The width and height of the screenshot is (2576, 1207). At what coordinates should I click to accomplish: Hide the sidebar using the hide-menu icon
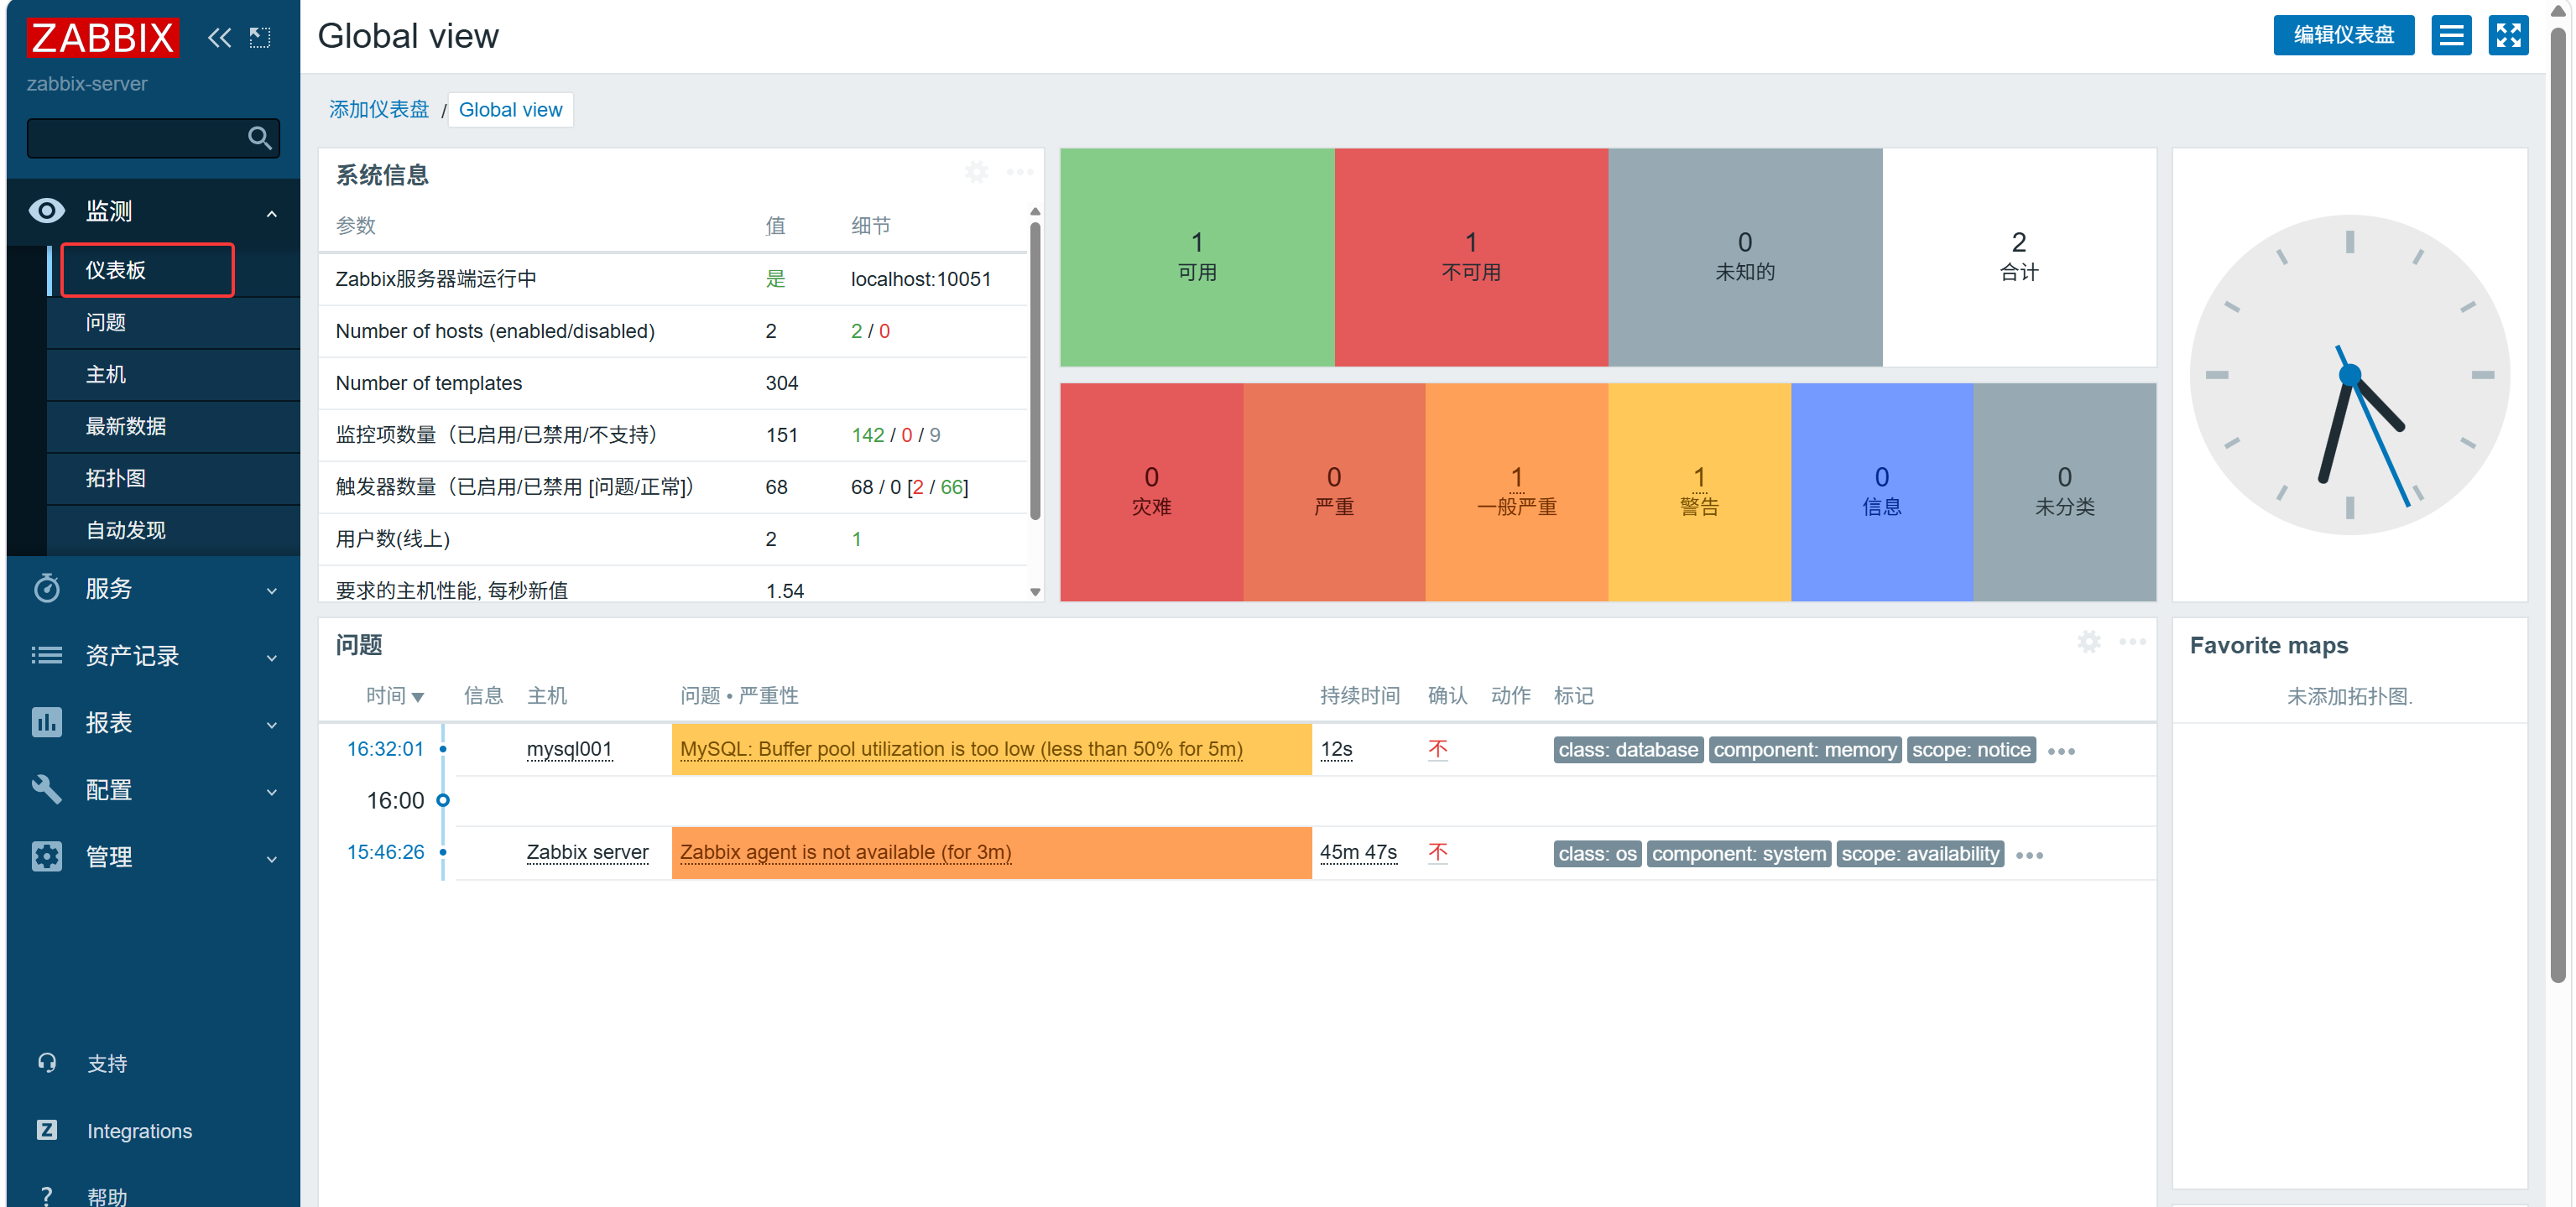pyautogui.click(x=260, y=38)
